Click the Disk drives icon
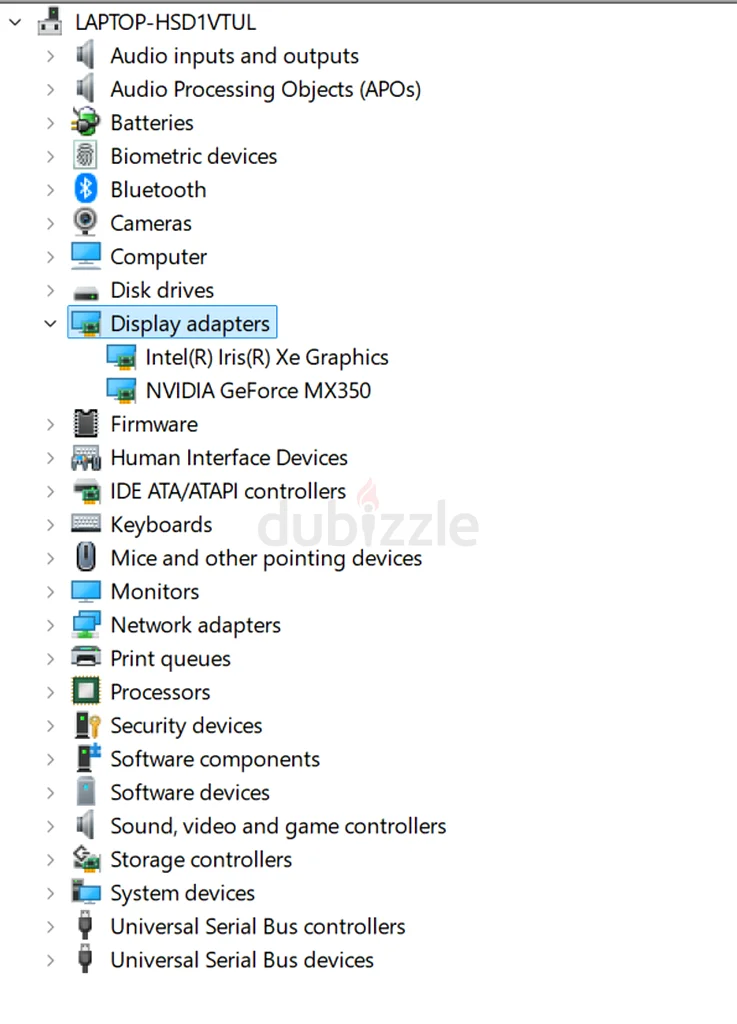737x1024 pixels. (x=86, y=291)
